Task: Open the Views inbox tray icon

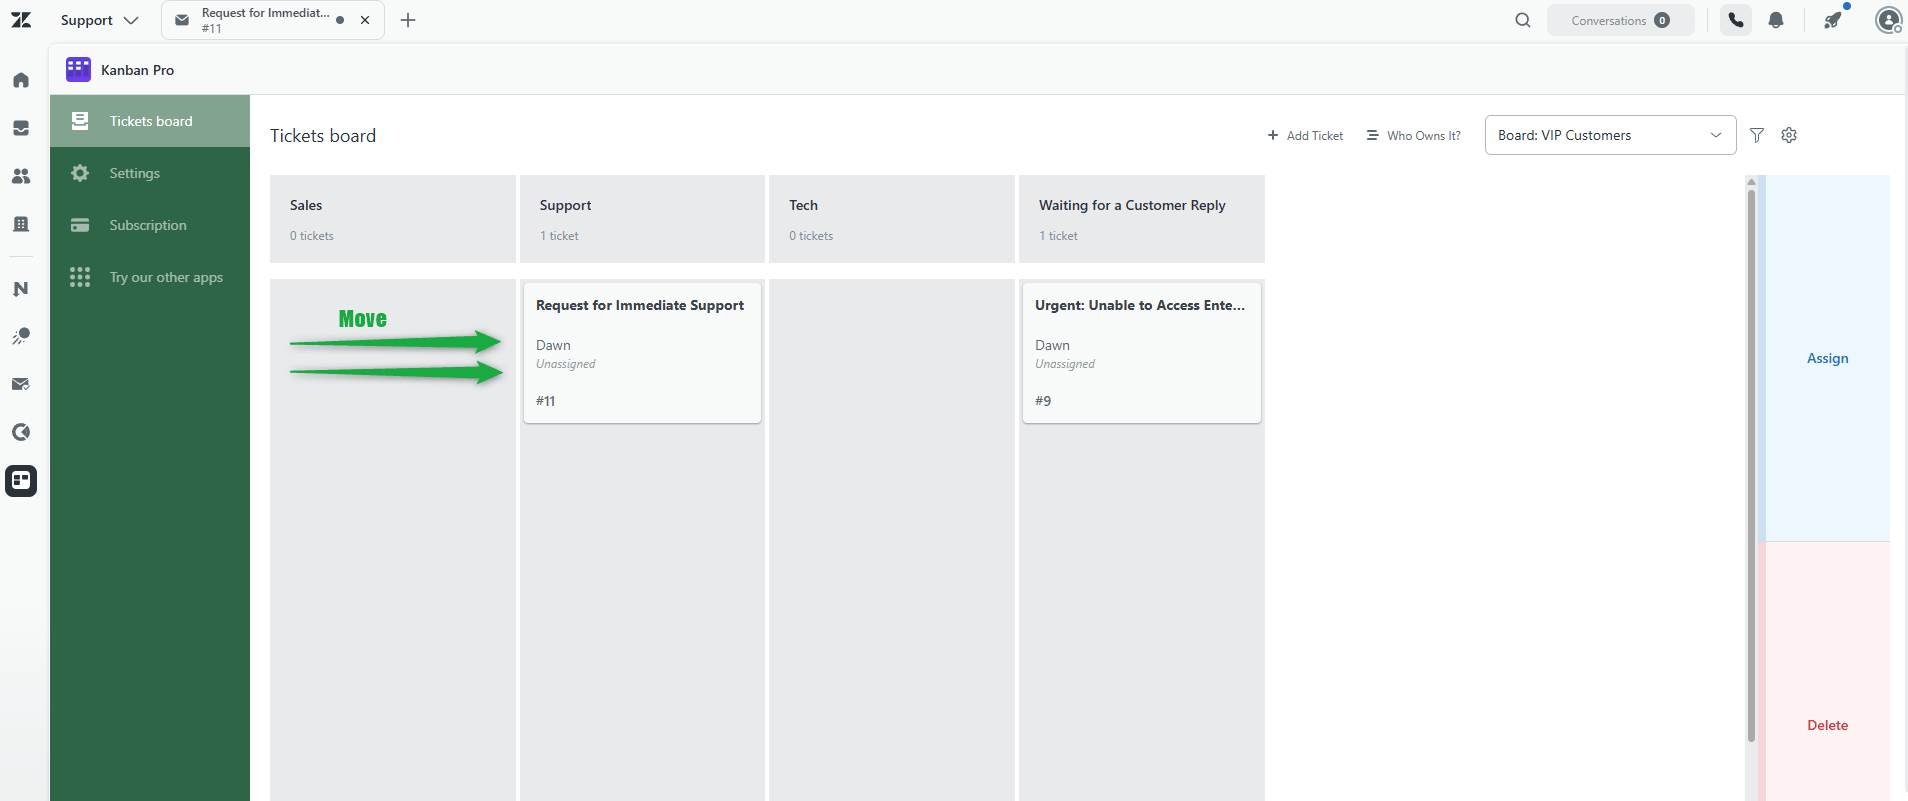Action: (21, 128)
